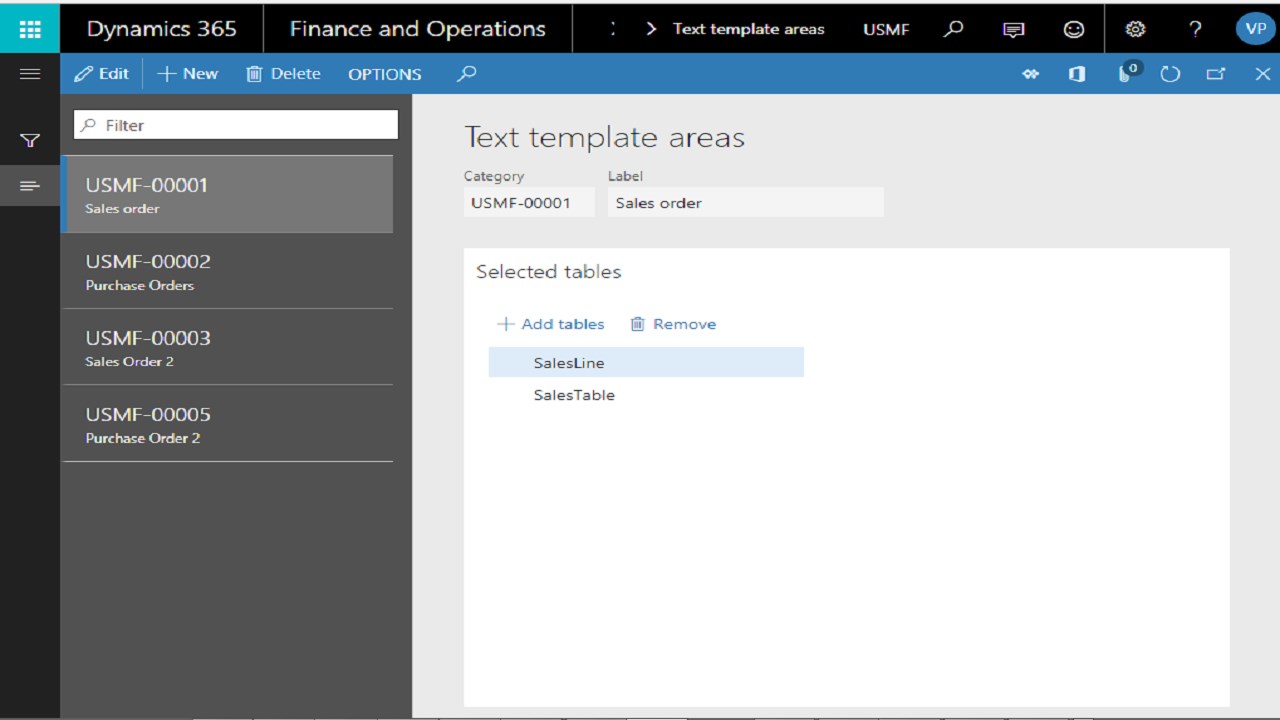
Task: Expand the breadcrumb chevron arrow
Action: [651, 29]
